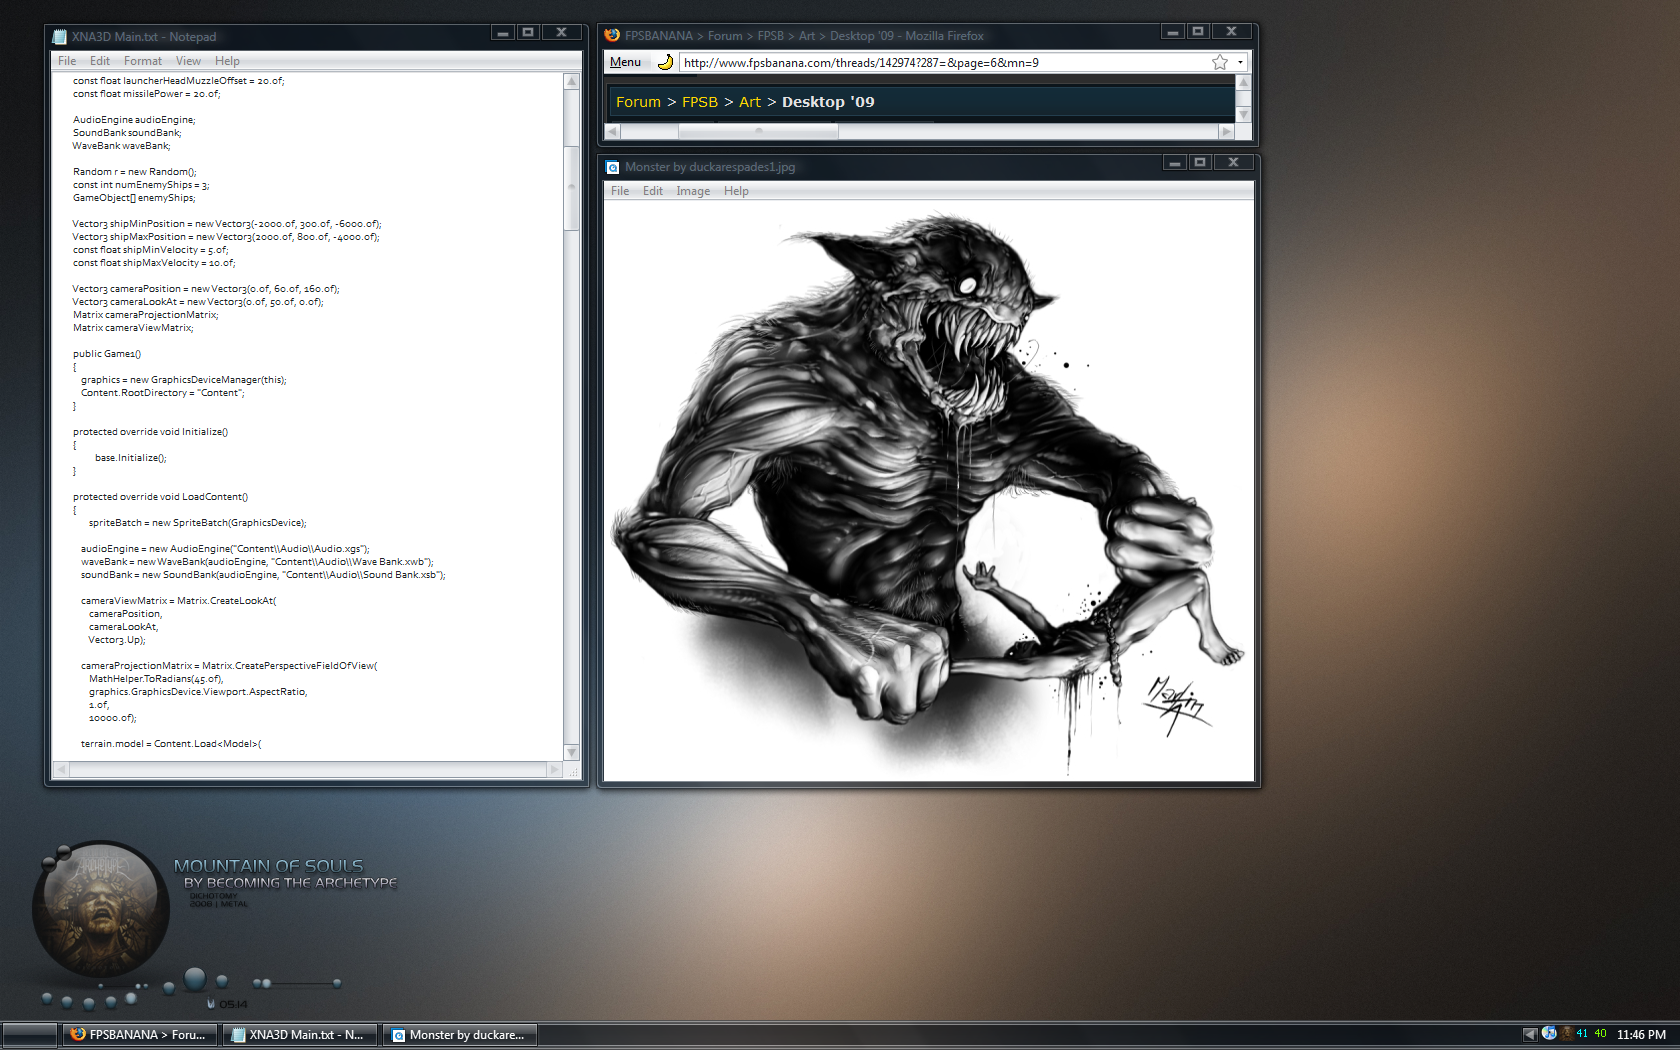This screenshot has height=1050, width=1680.
Task: Click the Firefox vertical scrollbar up arrow
Action: coord(1243,82)
